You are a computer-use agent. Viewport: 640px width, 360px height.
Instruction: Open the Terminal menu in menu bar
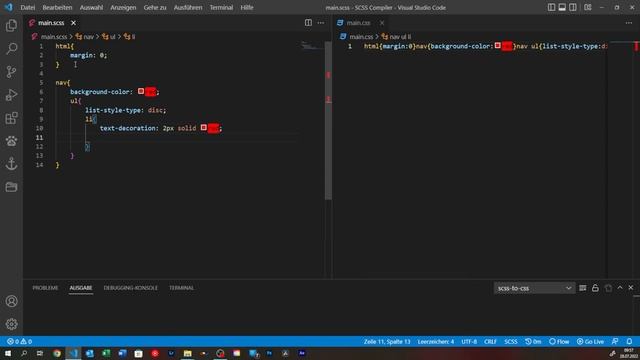pos(221,7)
